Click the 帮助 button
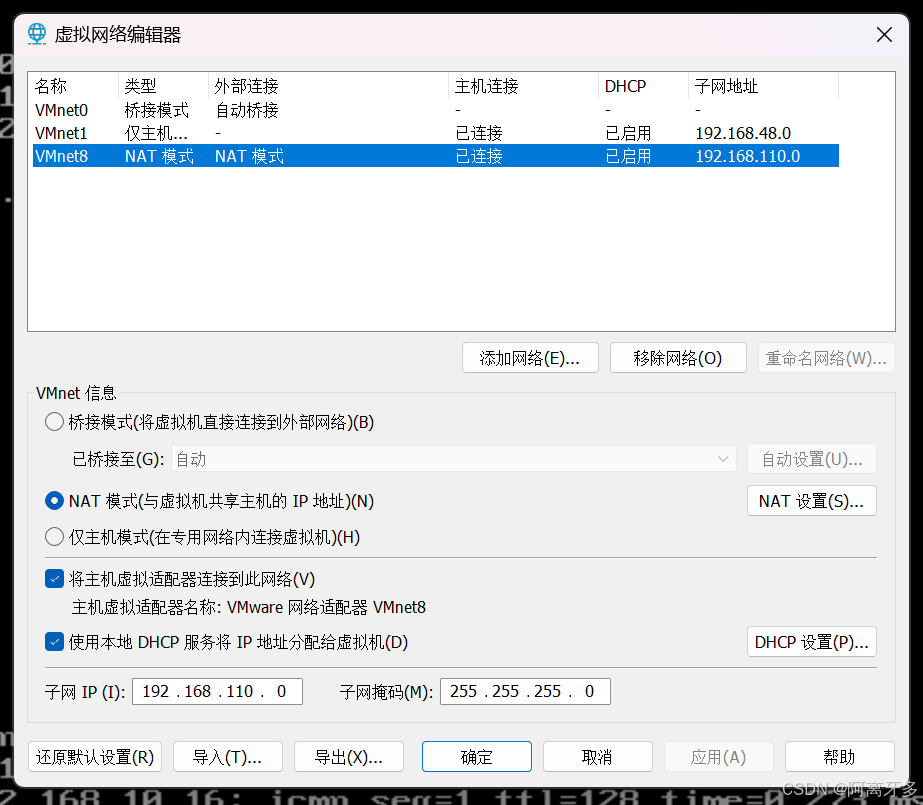923x805 pixels. 839,757
